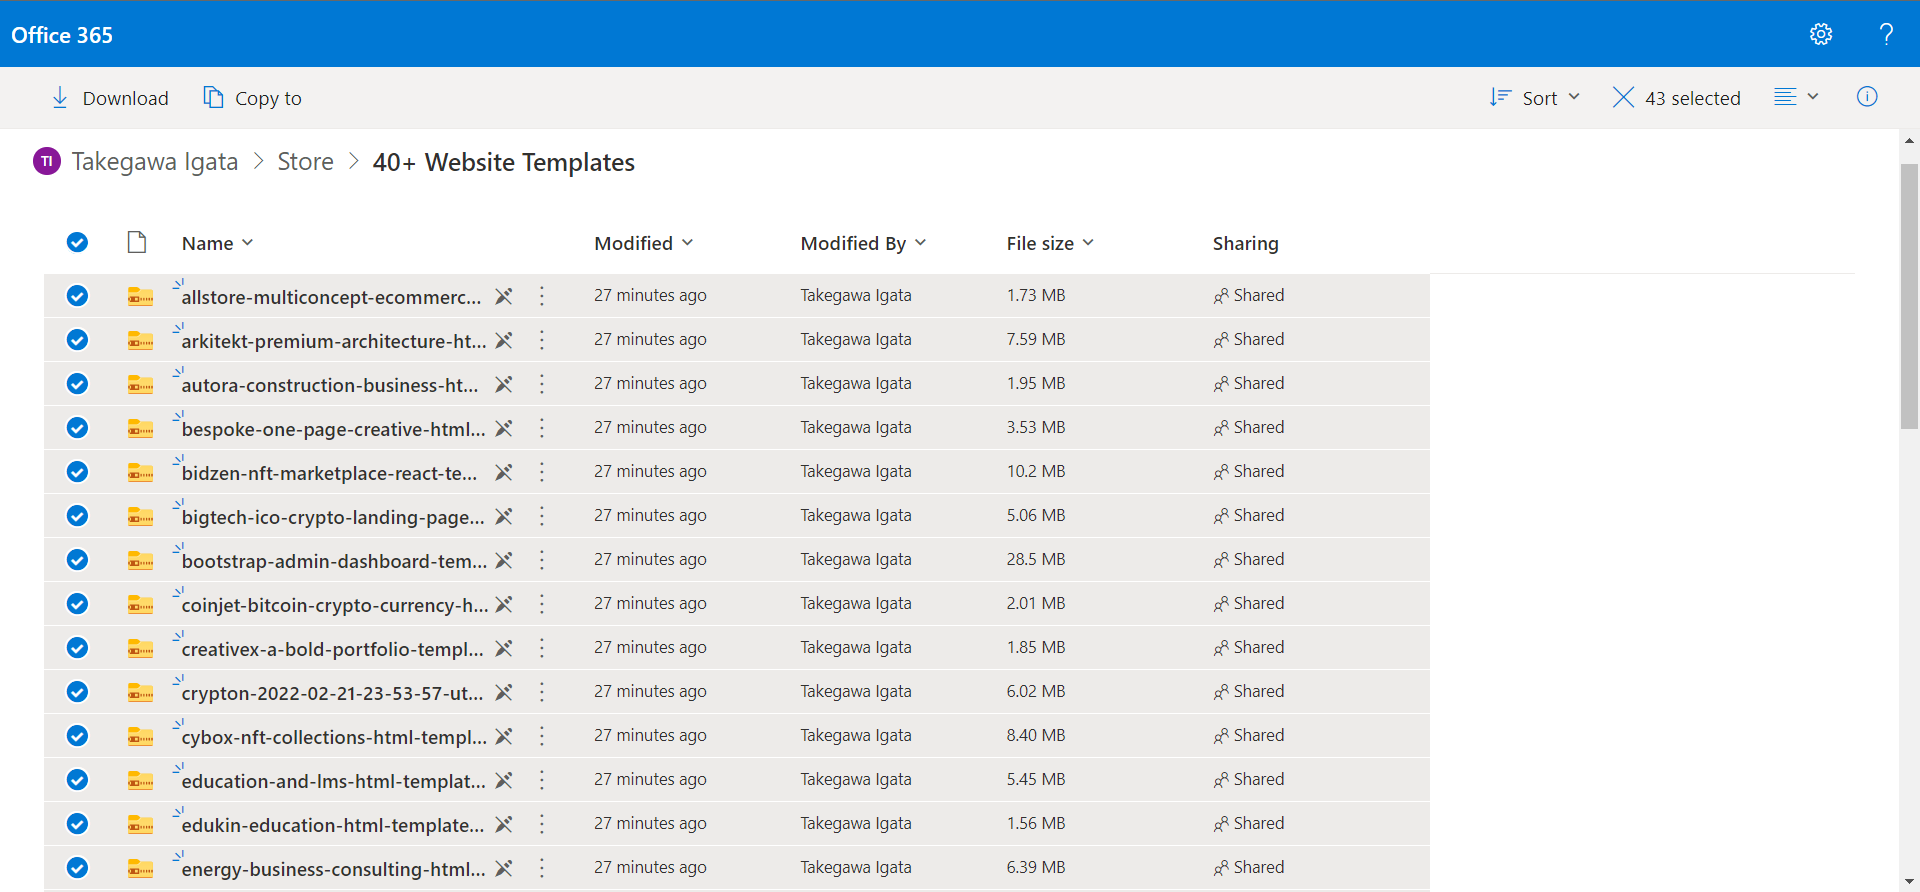Uncheck the bootstrap-admin-dashboard row checkbox

coord(77,560)
